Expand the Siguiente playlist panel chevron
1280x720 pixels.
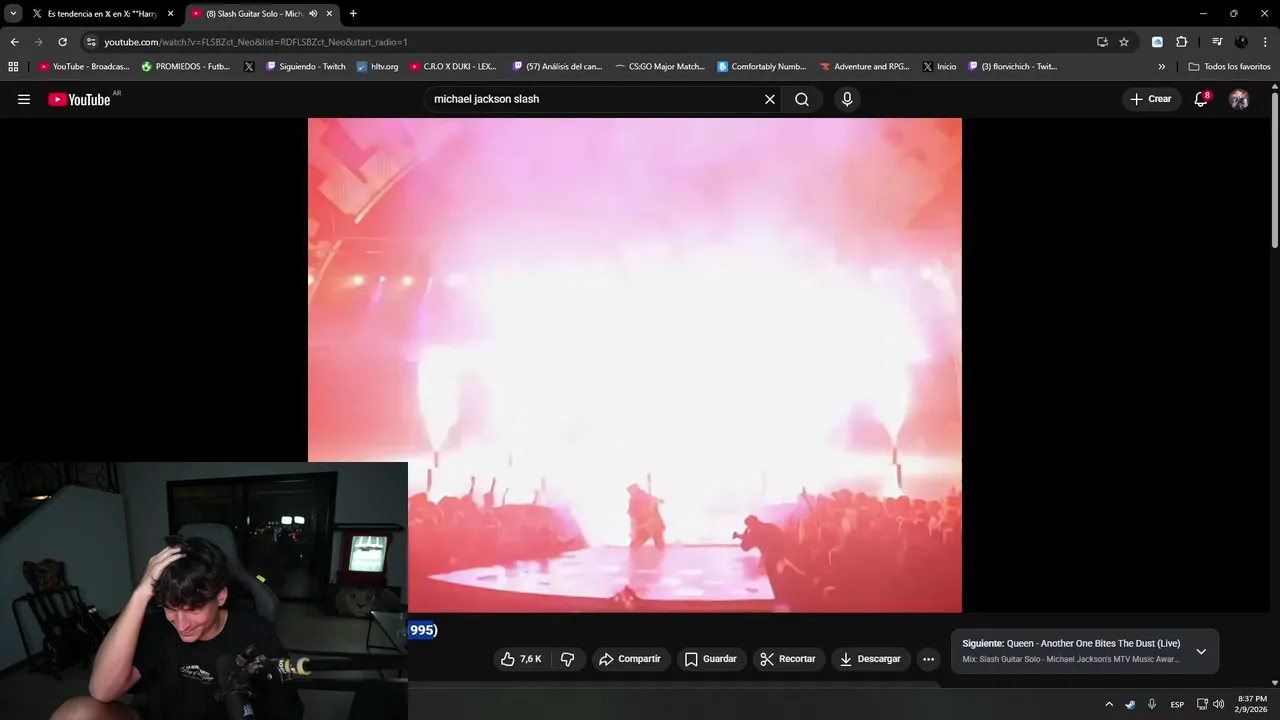pyautogui.click(x=1201, y=651)
